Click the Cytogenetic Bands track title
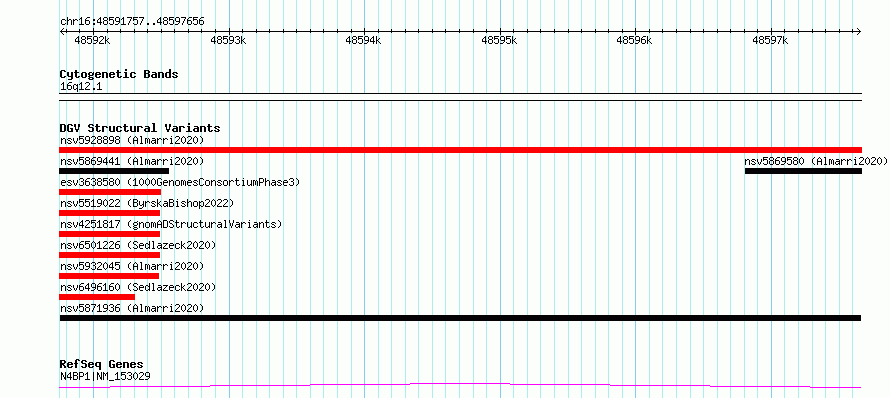 pyautogui.click(x=119, y=74)
